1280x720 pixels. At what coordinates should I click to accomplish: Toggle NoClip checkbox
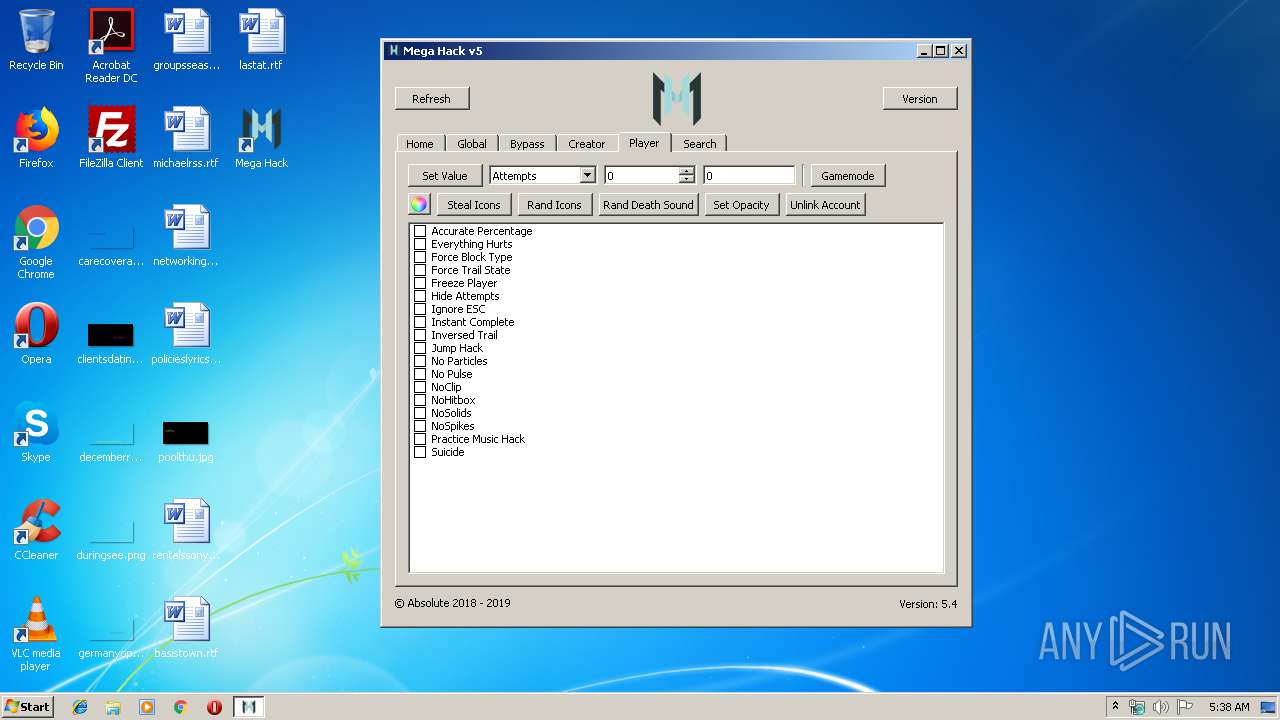click(420, 387)
